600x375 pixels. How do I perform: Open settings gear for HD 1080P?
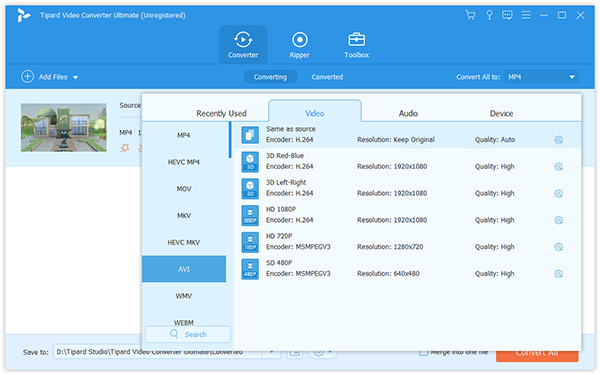558,220
